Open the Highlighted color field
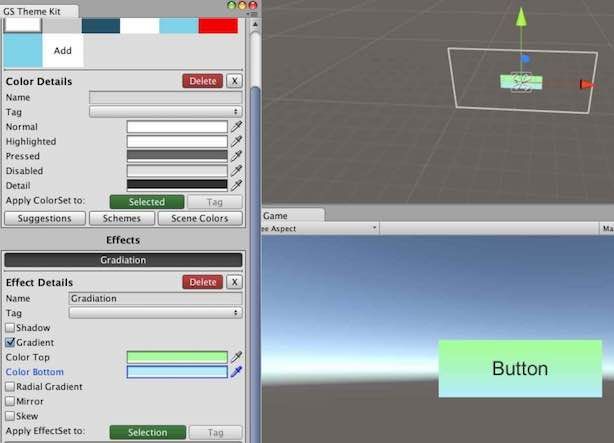 177,141
